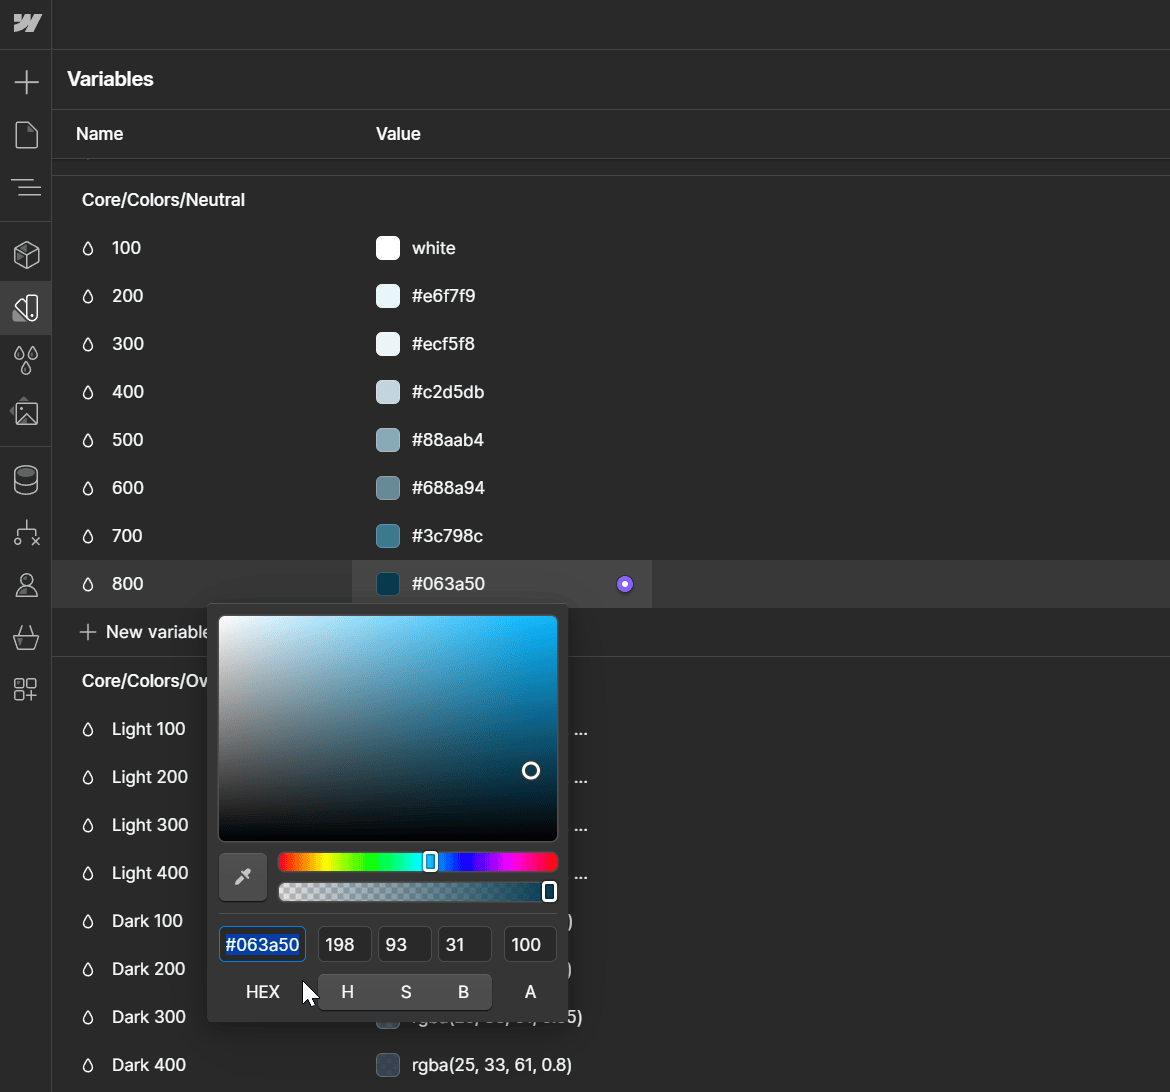Open the Pages panel
Screen dimensions: 1170x1092
click(x=25, y=135)
